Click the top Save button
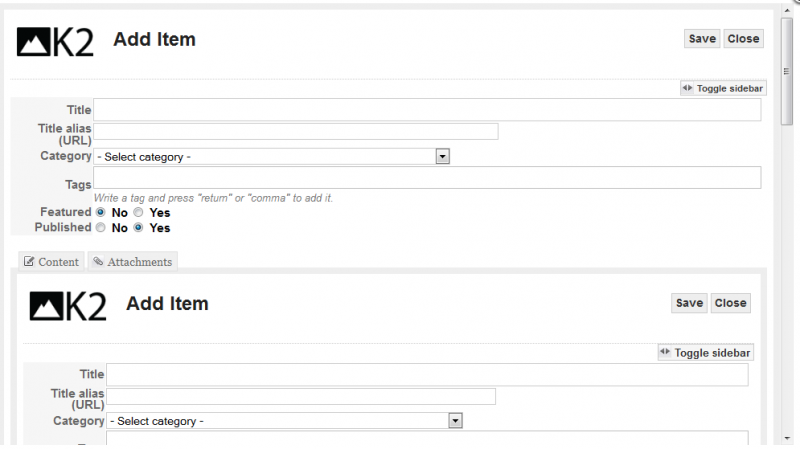800x449 pixels. pos(702,39)
